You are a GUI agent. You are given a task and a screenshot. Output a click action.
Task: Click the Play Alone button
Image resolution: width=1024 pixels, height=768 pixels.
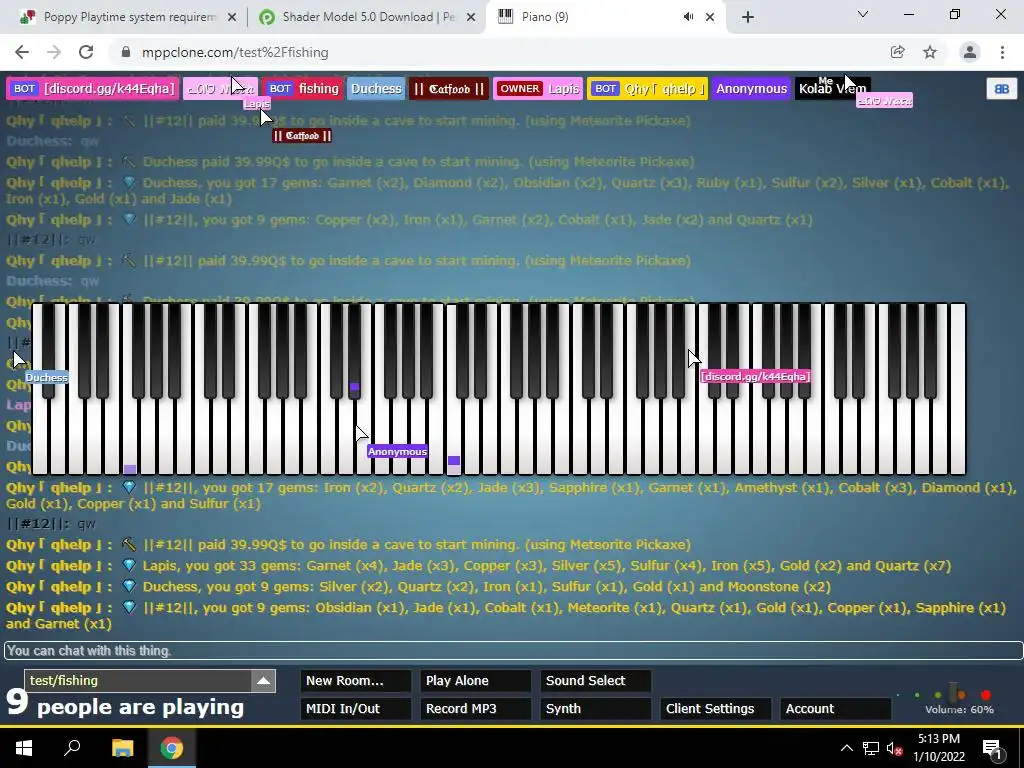[x=475, y=680]
